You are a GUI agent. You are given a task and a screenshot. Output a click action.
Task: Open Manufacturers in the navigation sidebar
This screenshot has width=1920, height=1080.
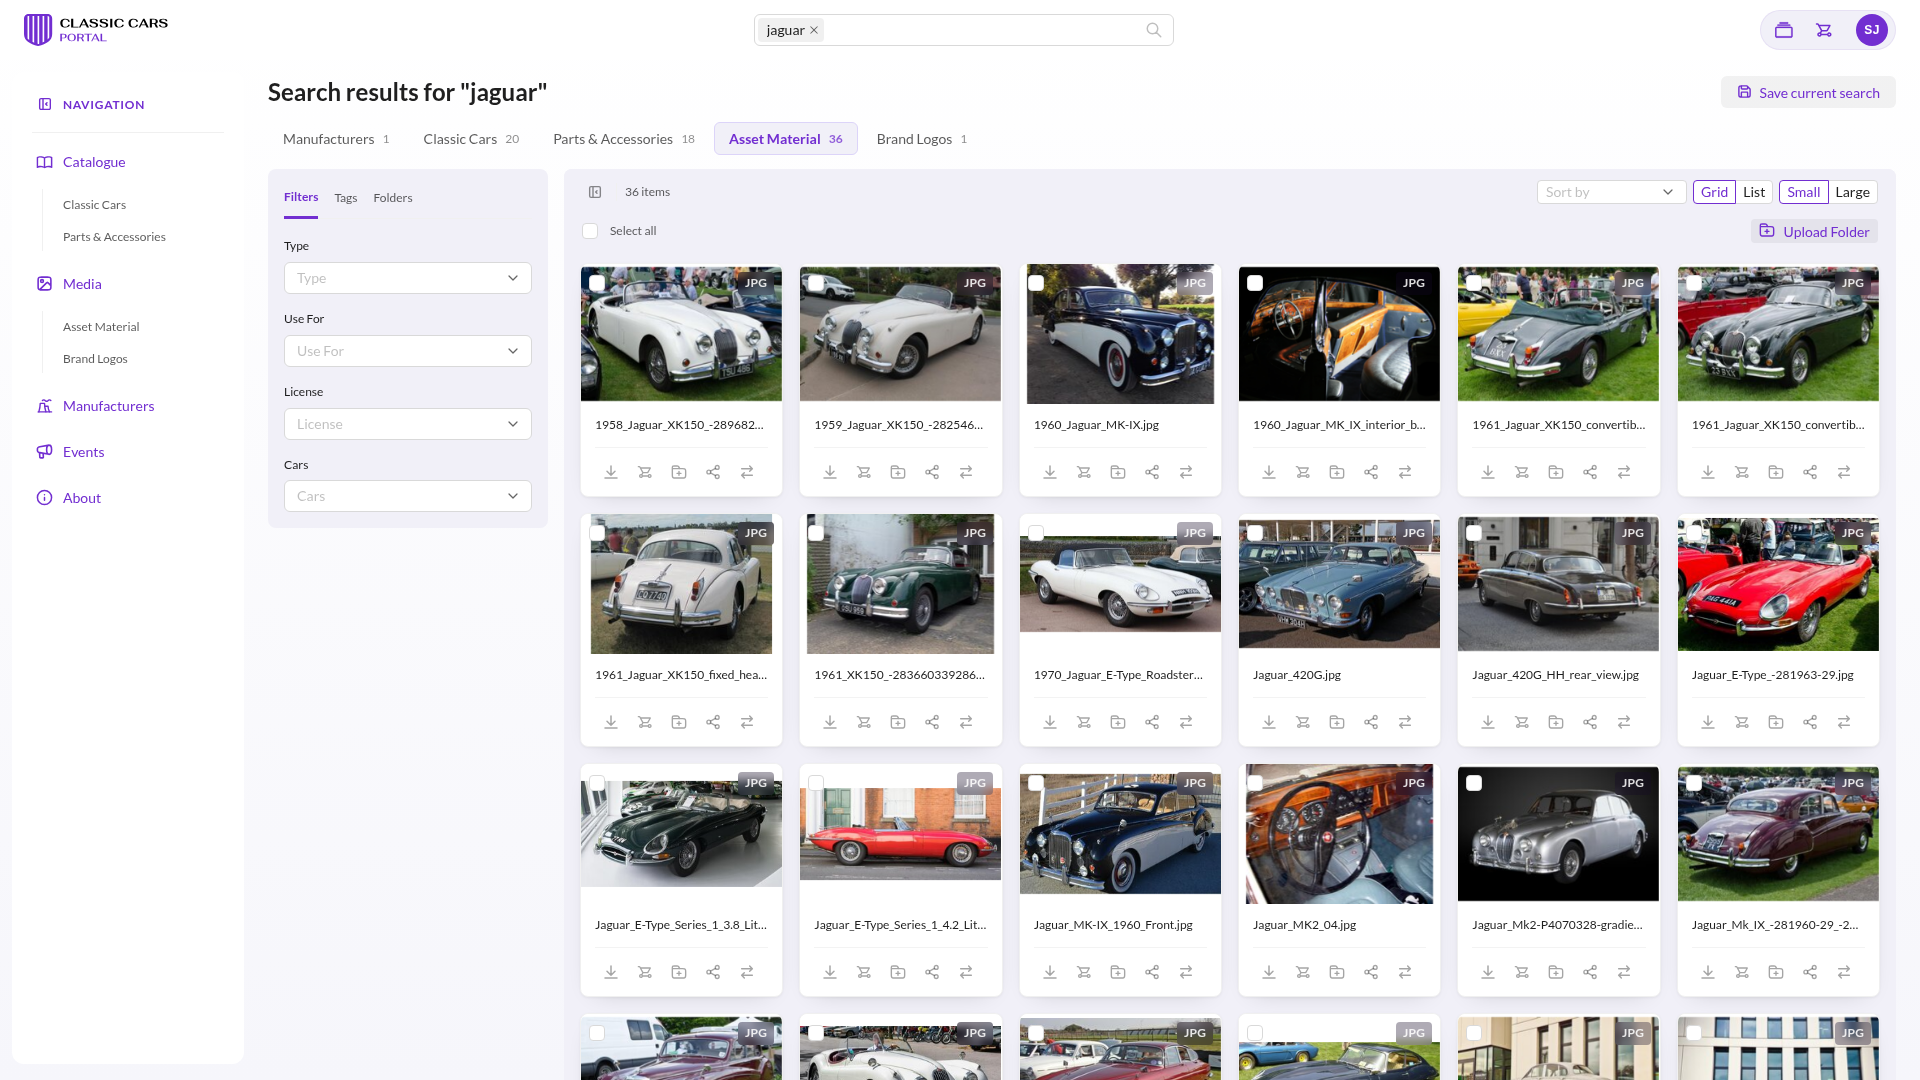tap(108, 406)
